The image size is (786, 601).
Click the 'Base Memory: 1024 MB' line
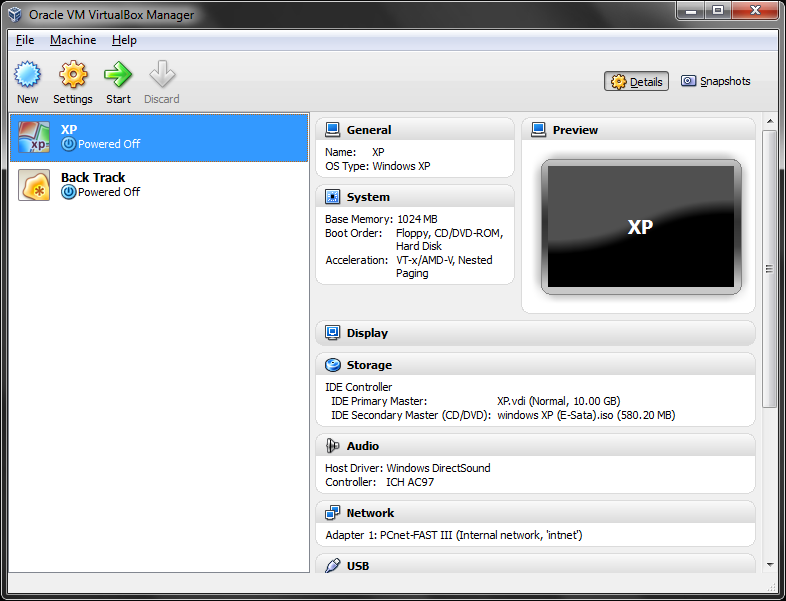381,219
